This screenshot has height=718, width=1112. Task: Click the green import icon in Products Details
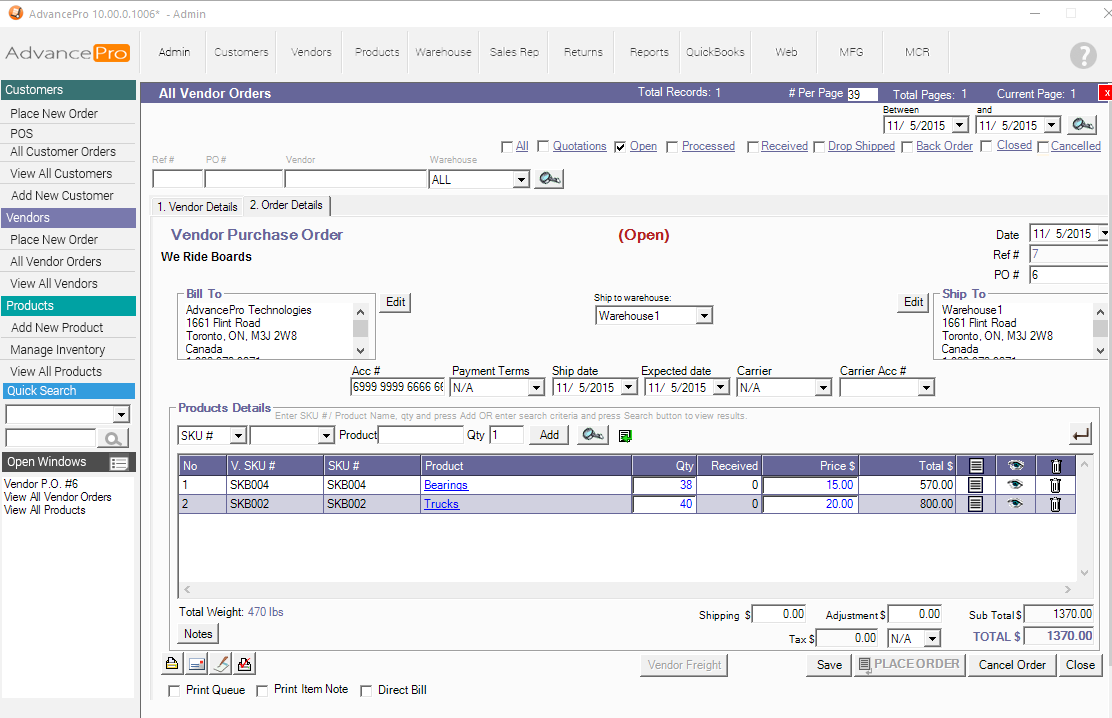[625, 436]
